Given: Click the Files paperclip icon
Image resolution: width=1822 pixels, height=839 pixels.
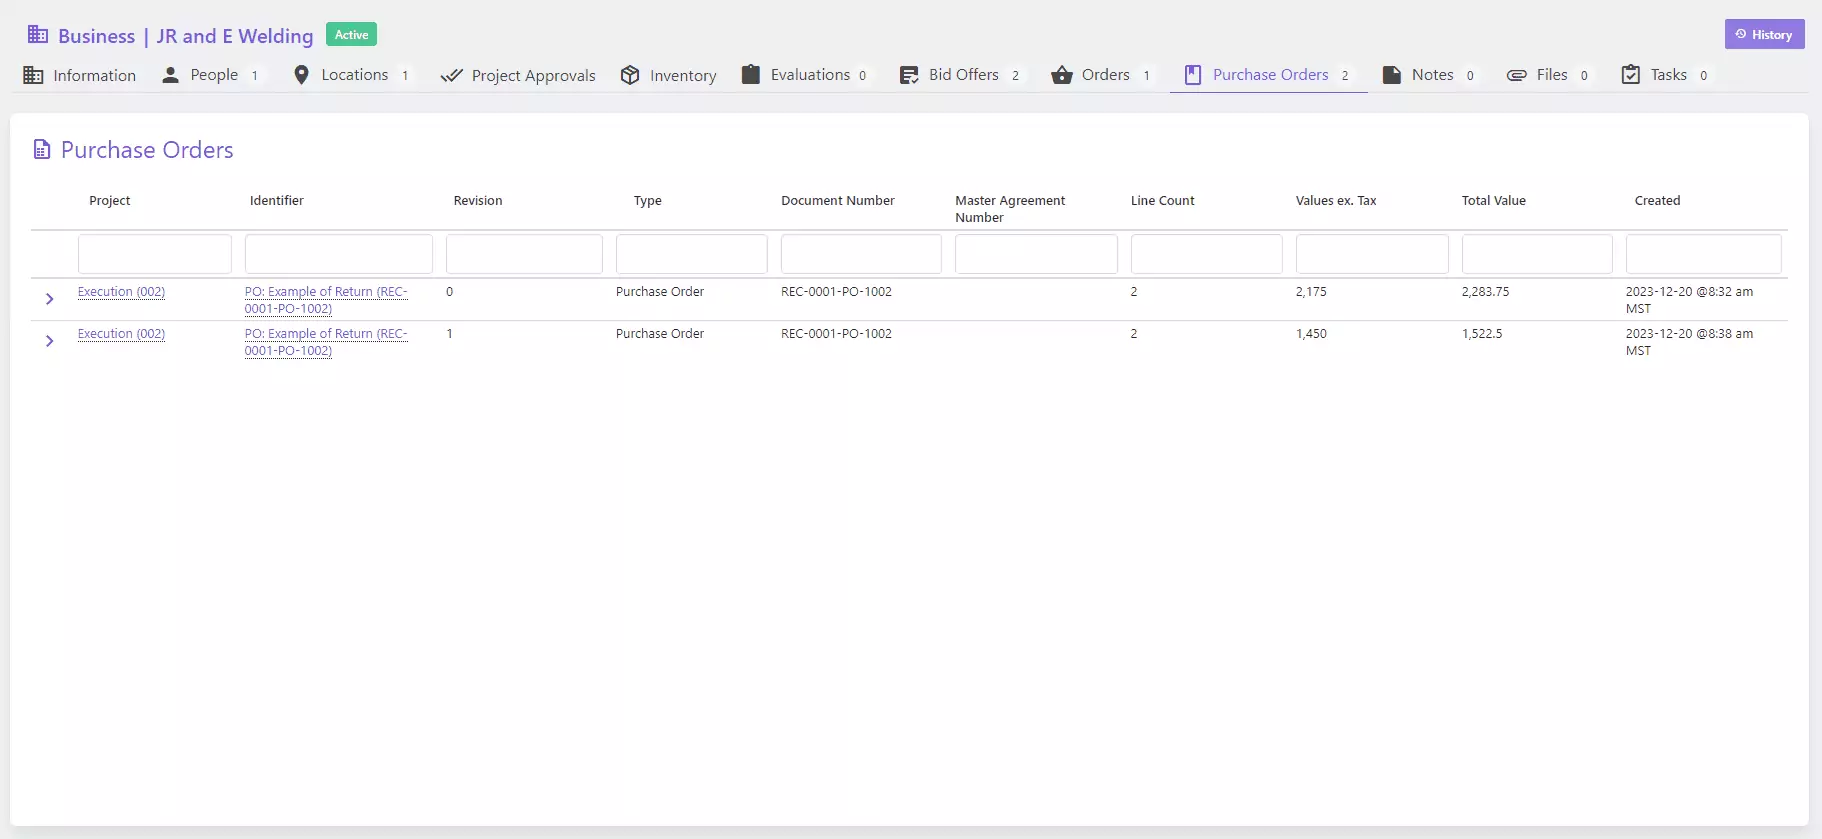Looking at the screenshot, I should tap(1517, 75).
